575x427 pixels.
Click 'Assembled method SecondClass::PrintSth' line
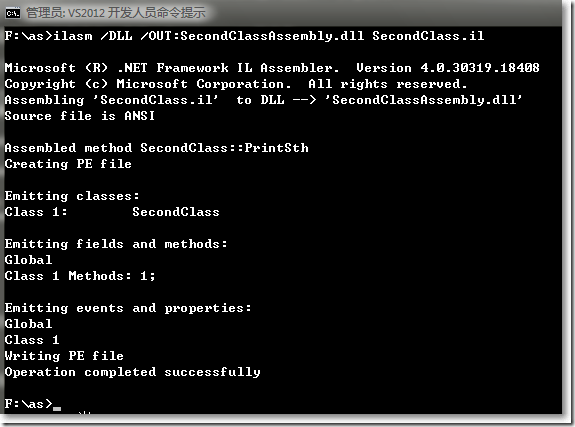click(x=157, y=148)
